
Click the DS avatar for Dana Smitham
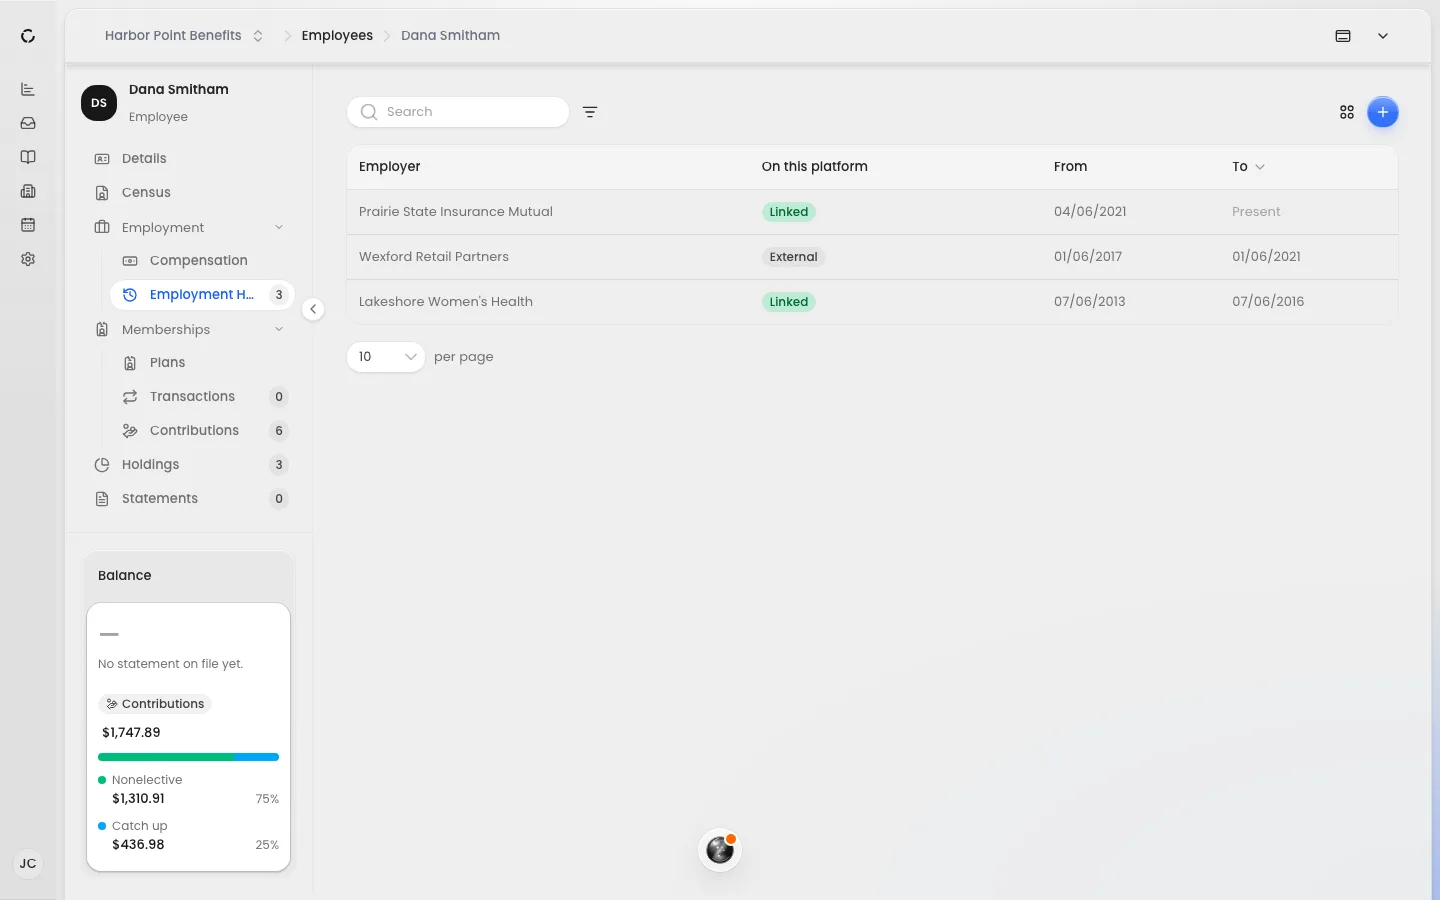99,103
